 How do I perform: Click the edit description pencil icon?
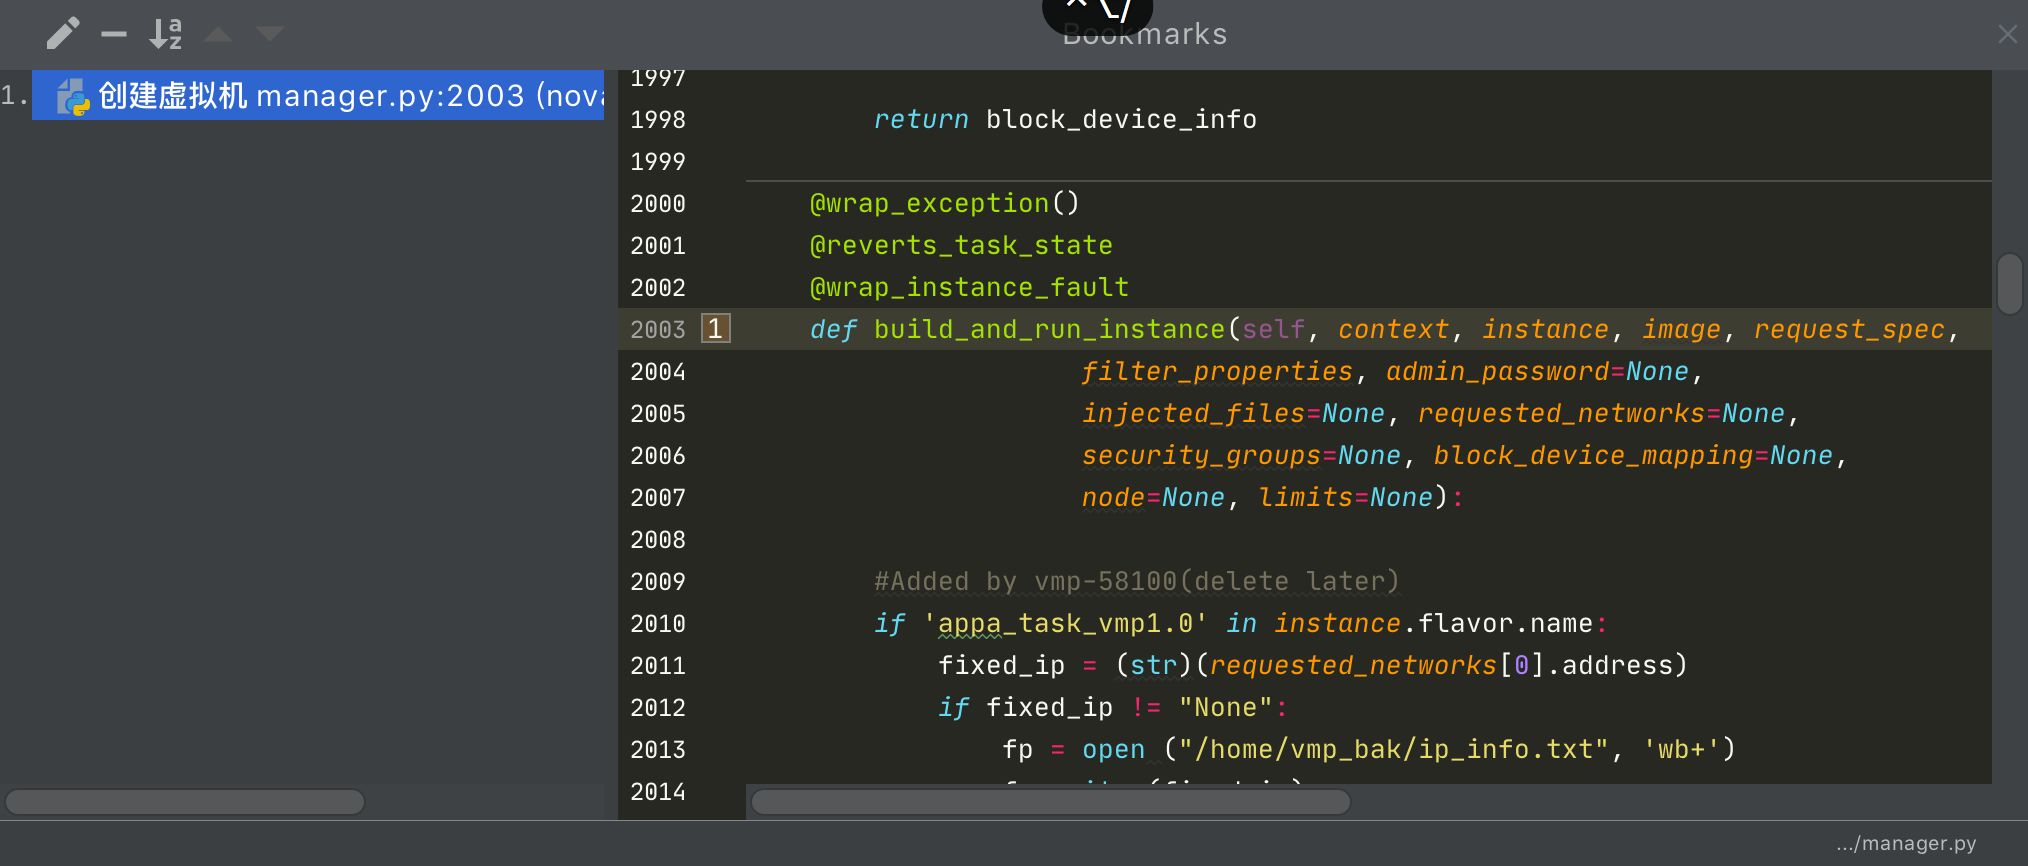[63, 34]
